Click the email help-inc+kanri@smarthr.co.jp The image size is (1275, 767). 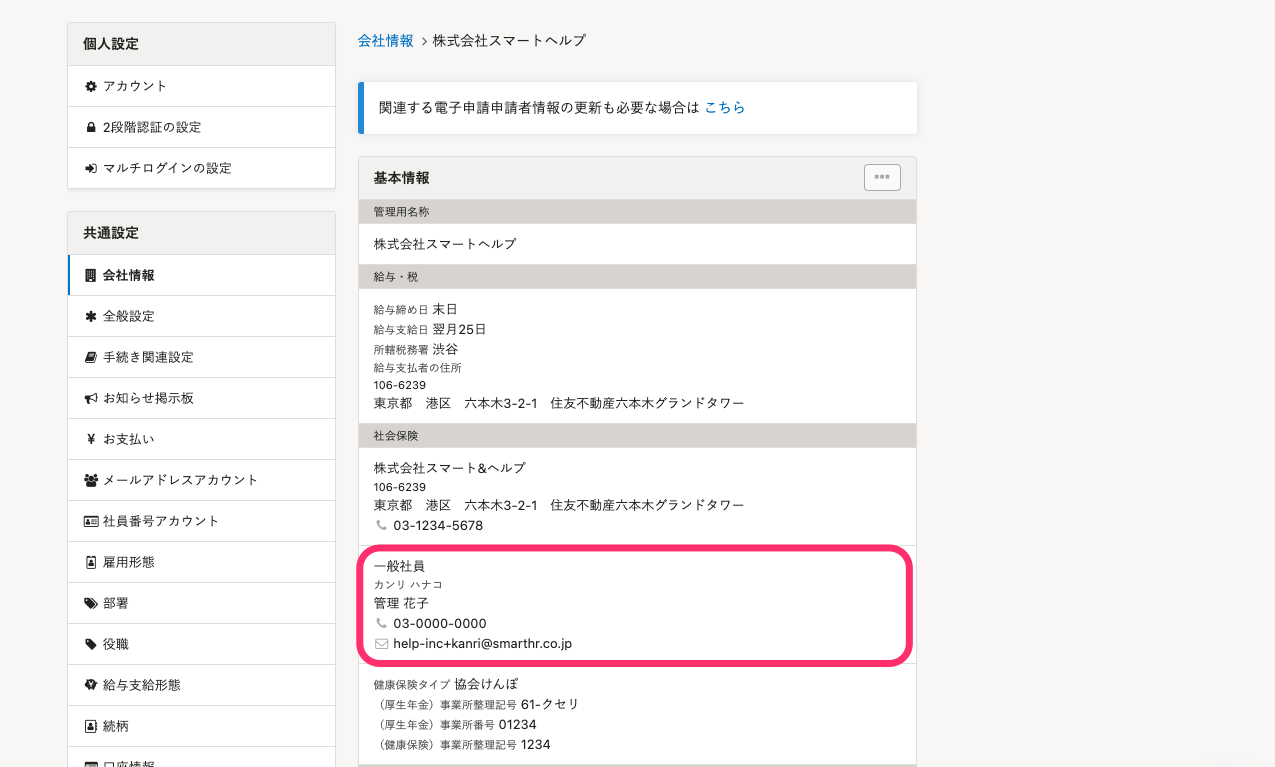(x=482, y=644)
